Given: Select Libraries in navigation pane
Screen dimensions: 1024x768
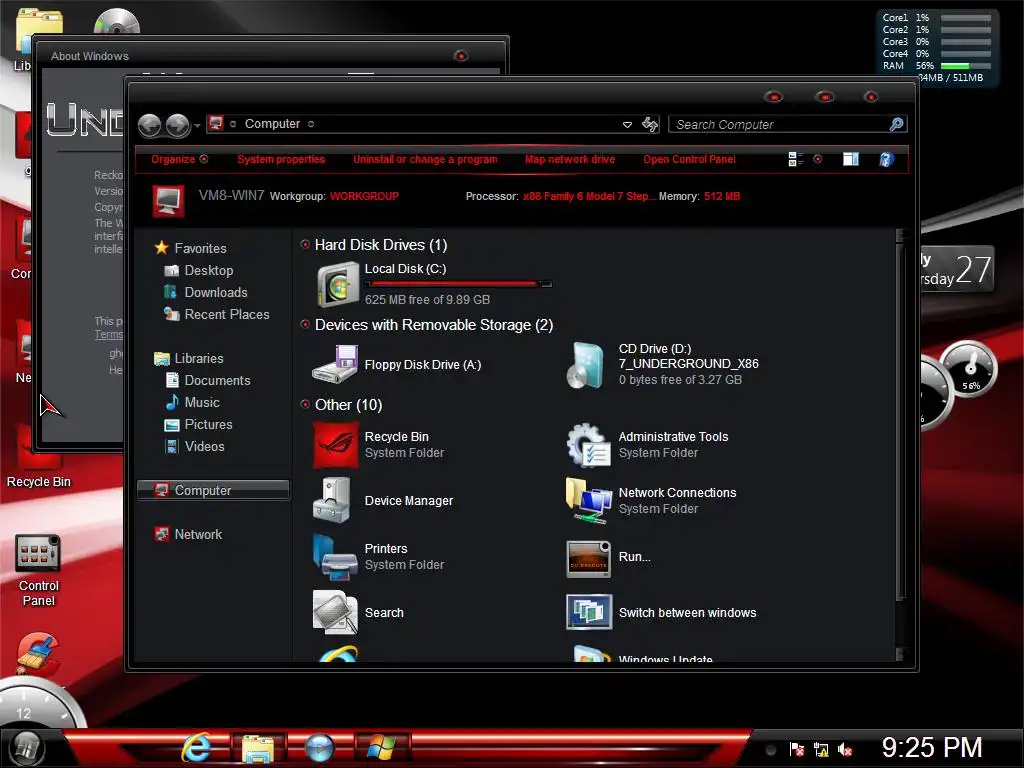Looking at the screenshot, I should pyautogui.click(x=189, y=359).
